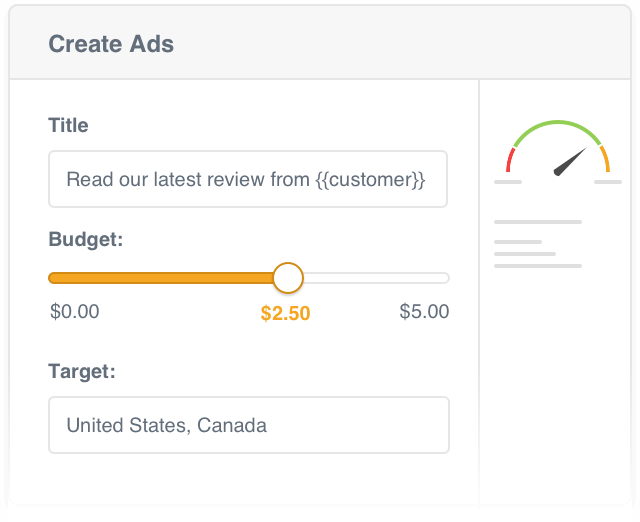Click the Target label text
The height and width of the screenshot is (522, 640).
[82, 372]
